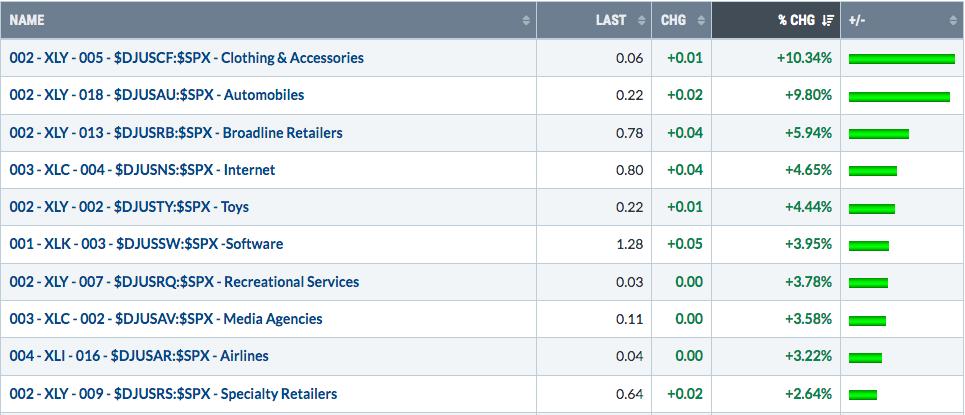
Task: Click the CHG column sort arrows icon
Action: (x=700, y=20)
